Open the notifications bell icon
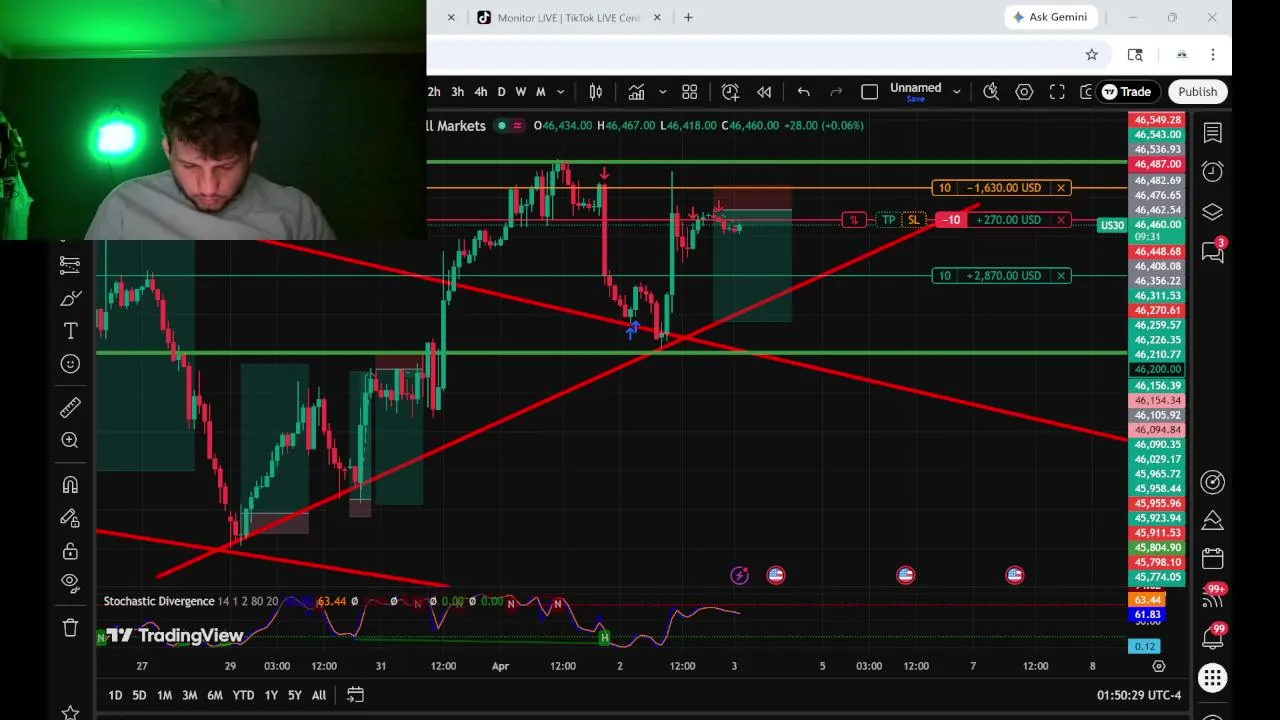 click(1213, 636)
